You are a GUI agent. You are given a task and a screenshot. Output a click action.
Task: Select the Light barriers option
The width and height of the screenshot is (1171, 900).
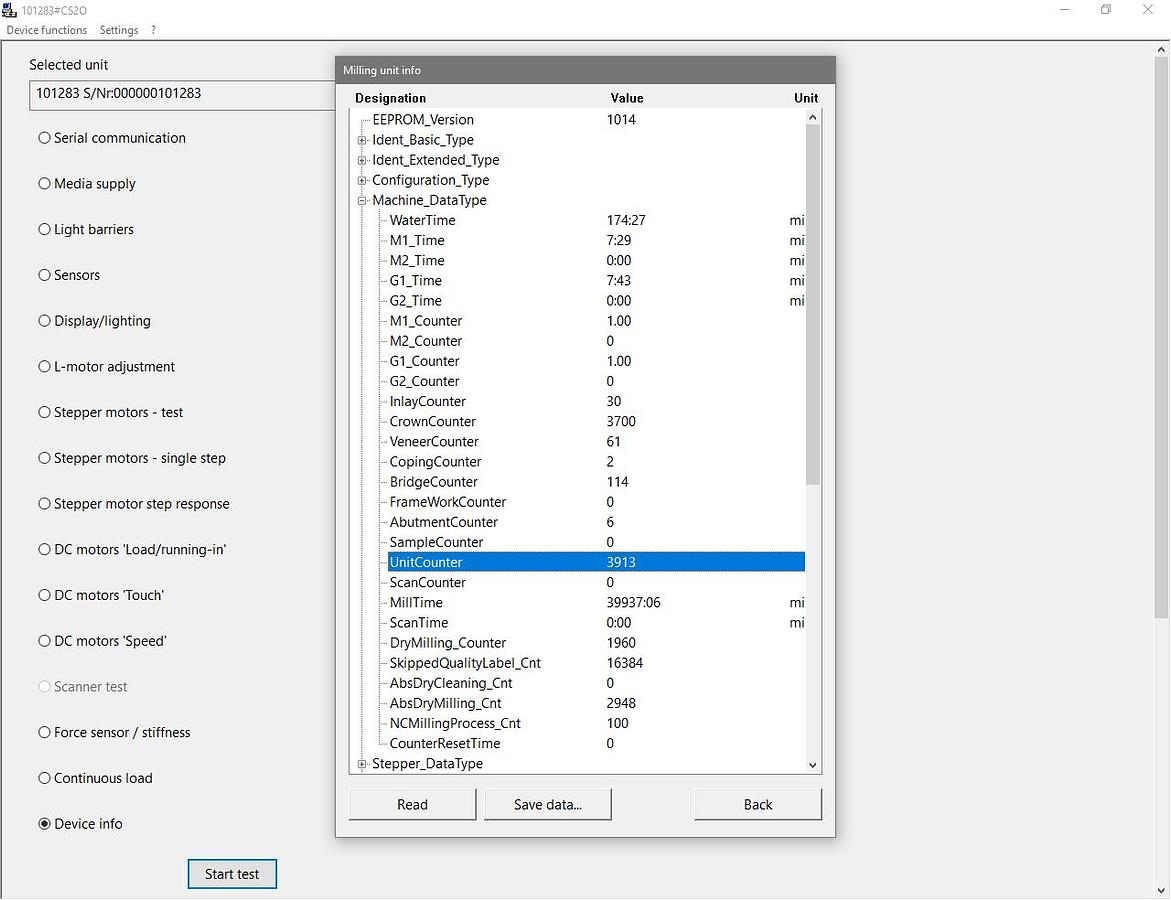[x=44, y=229]
